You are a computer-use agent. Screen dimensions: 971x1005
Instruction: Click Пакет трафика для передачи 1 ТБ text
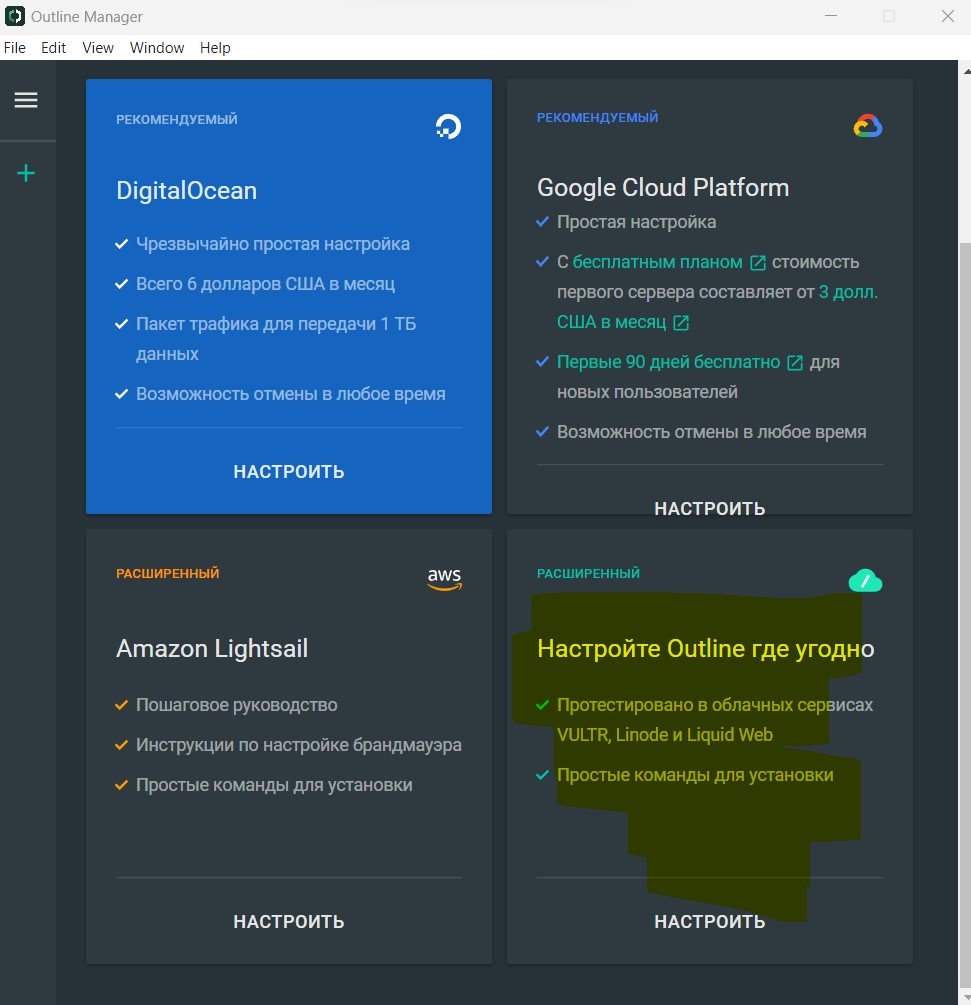click(x=276, y=324)
